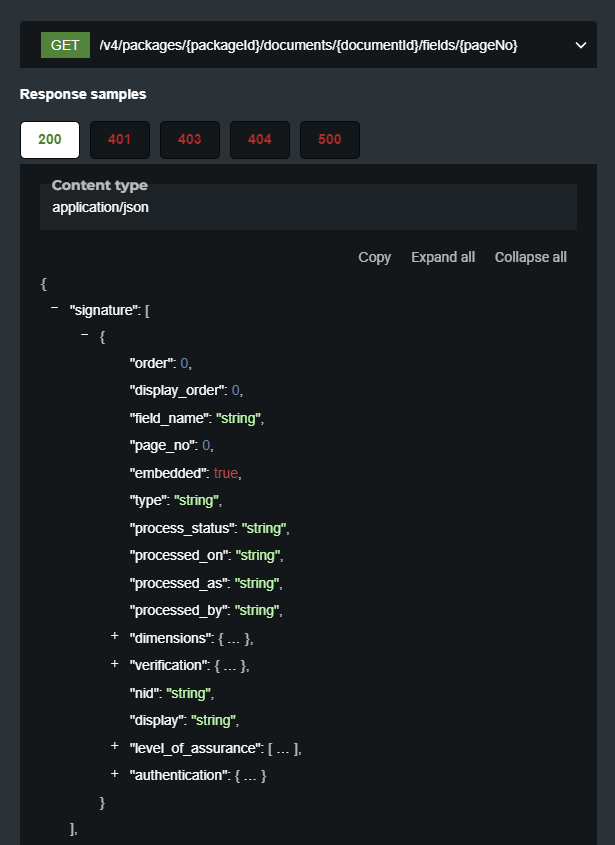This screenshot has height=845, width=615.
Task: View the 500 response sample
Action: [x=330, y=140]
